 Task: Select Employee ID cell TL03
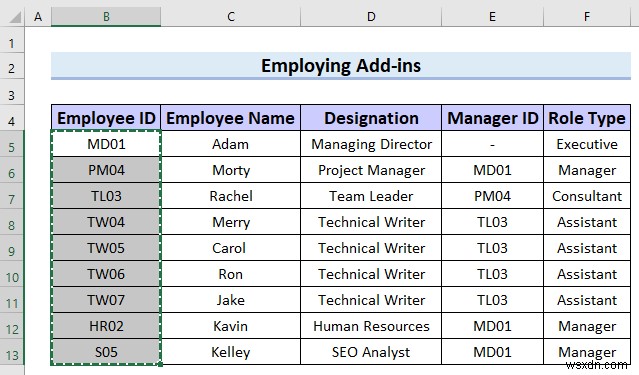(x=106, y=196)
